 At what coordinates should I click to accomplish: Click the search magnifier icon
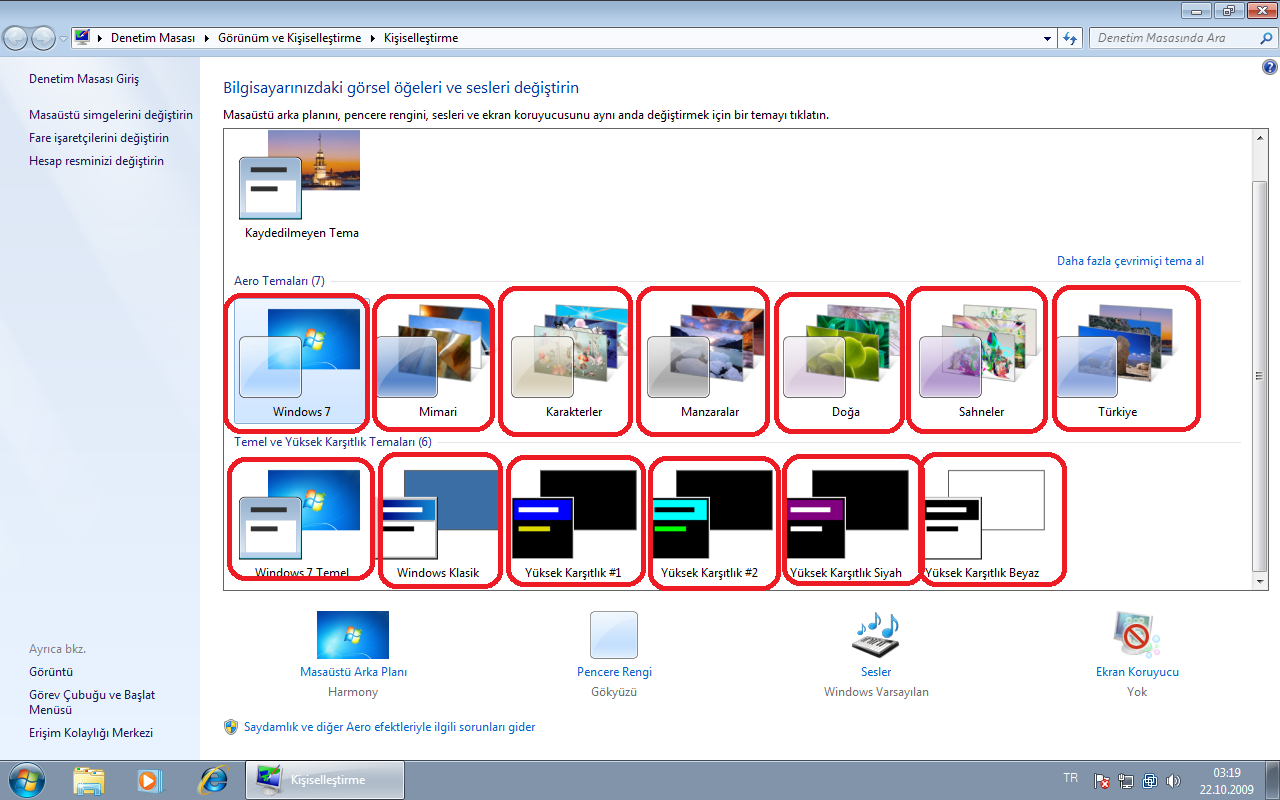coord(1266,38)
